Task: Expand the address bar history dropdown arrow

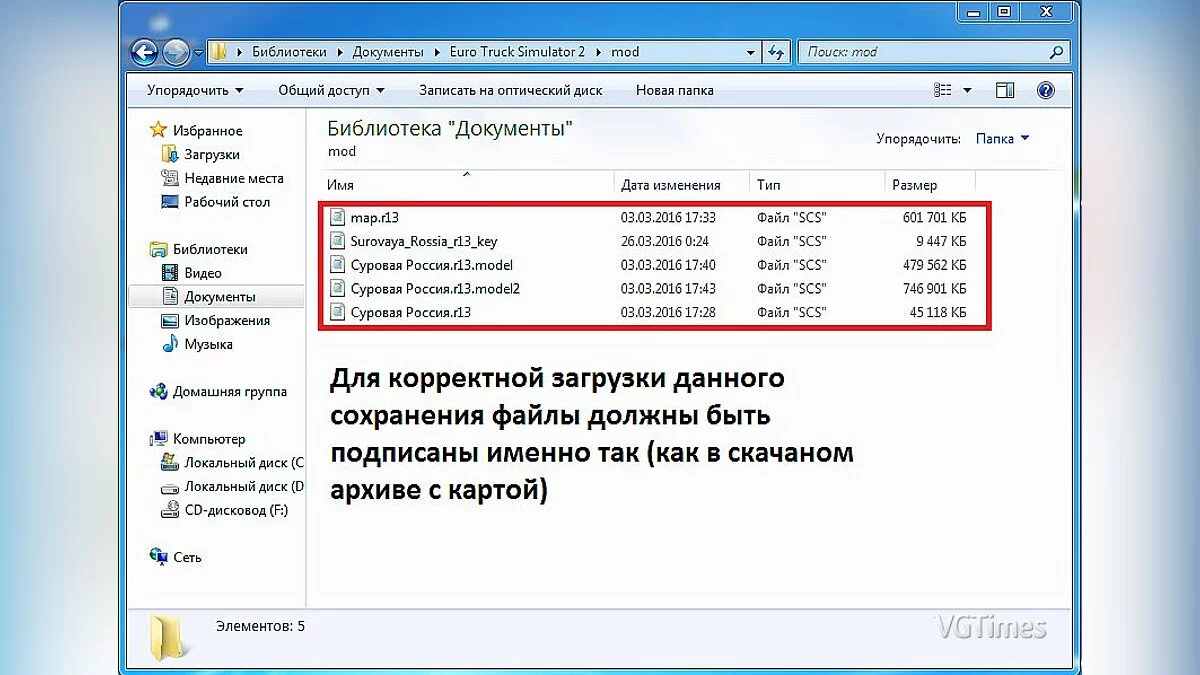Action: pyautogui.click(x=750, y=52)
